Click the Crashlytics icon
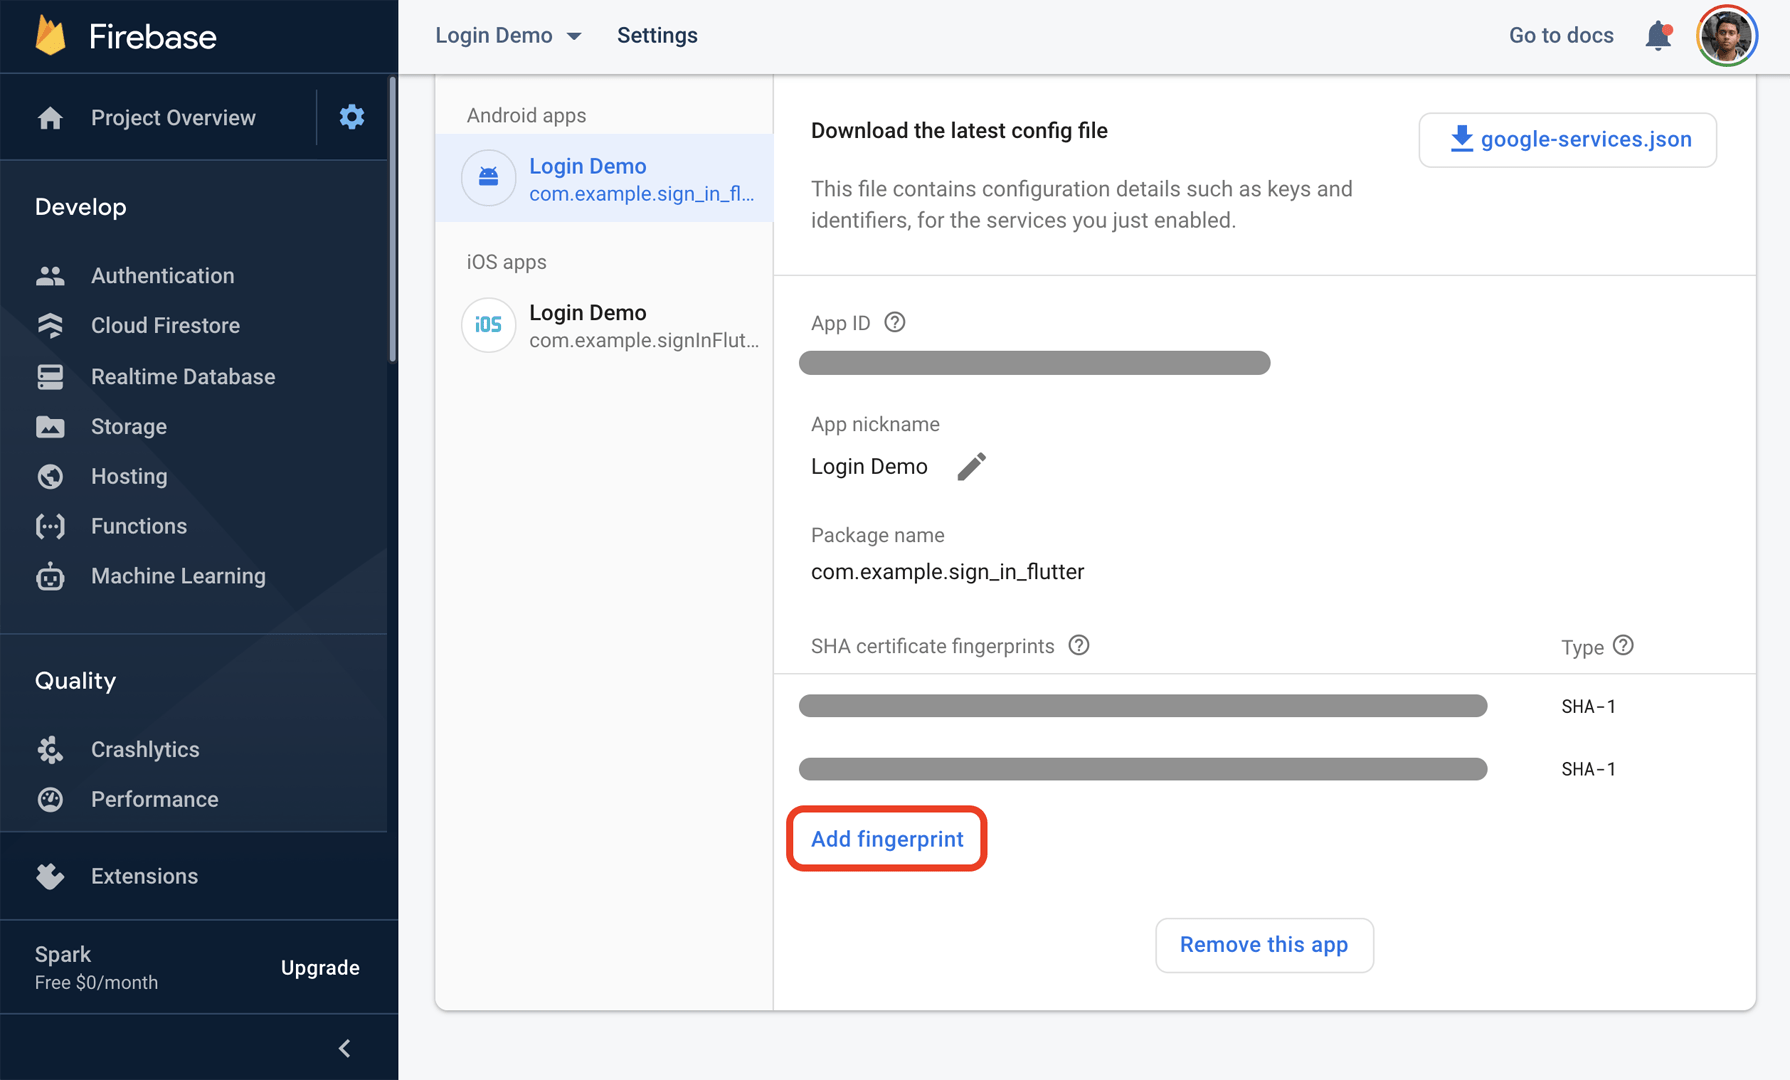 coord(50,749)
